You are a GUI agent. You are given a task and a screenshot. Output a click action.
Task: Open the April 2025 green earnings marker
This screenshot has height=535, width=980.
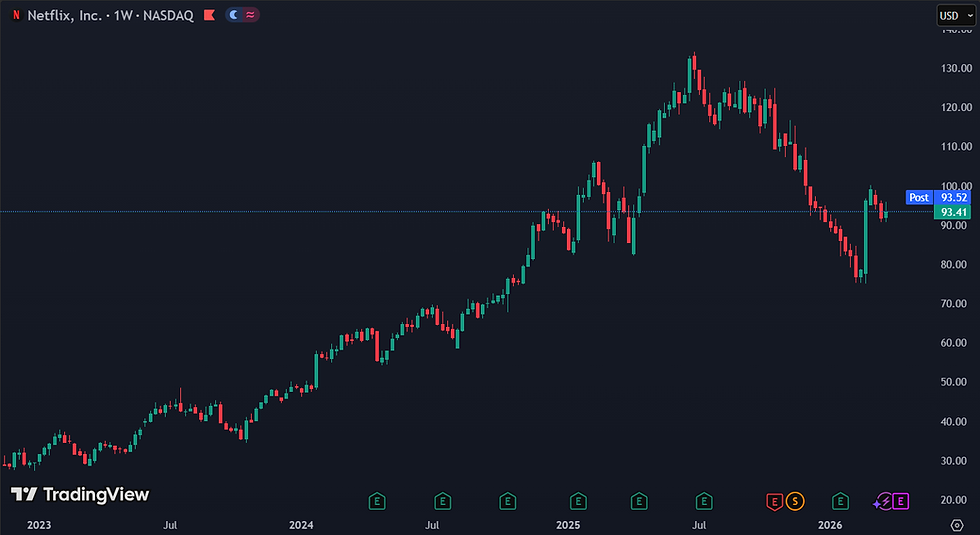tap(639, 501)
